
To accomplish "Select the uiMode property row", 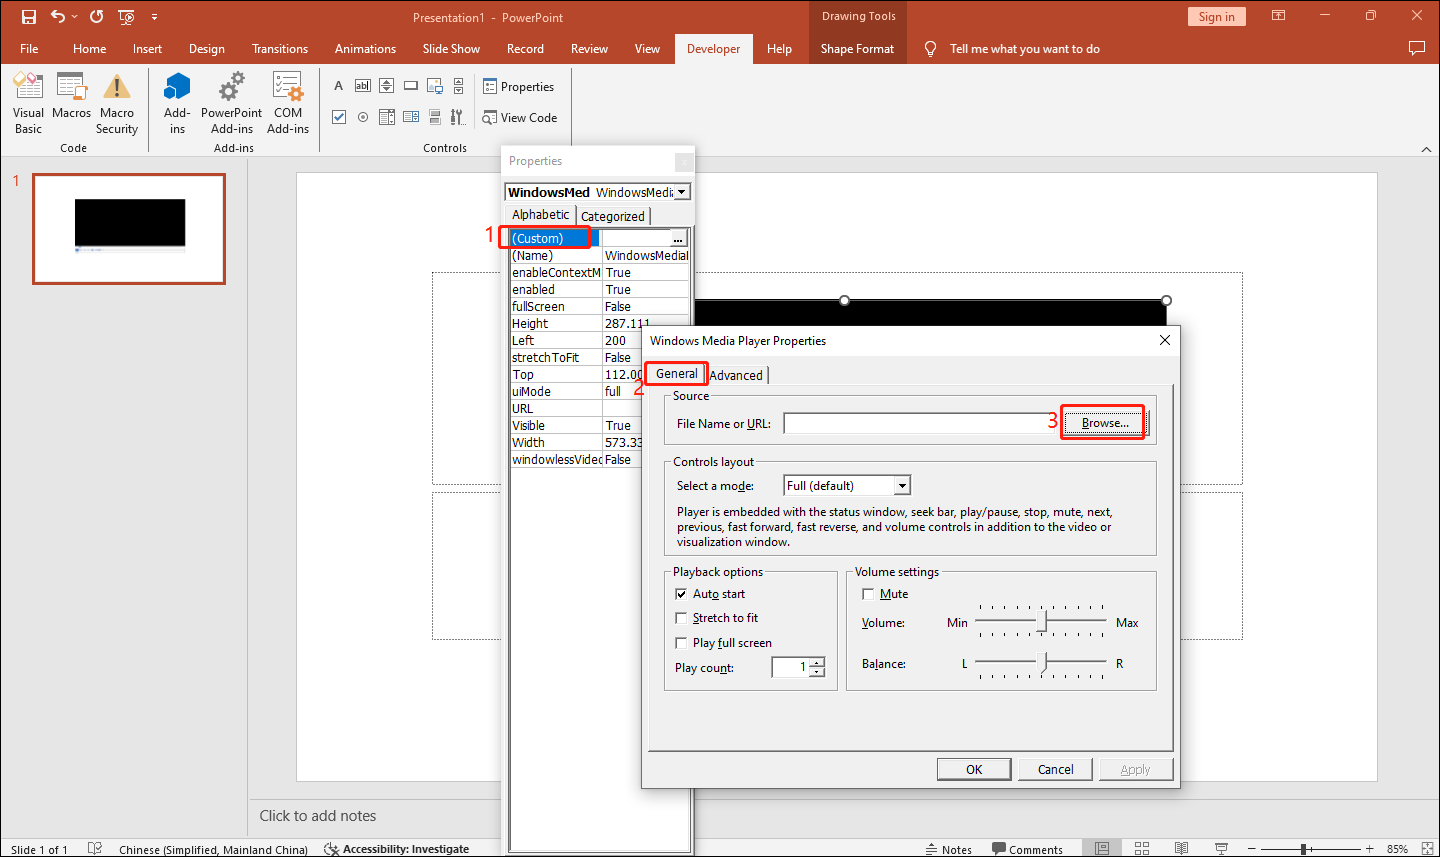I will click(574, 392).
